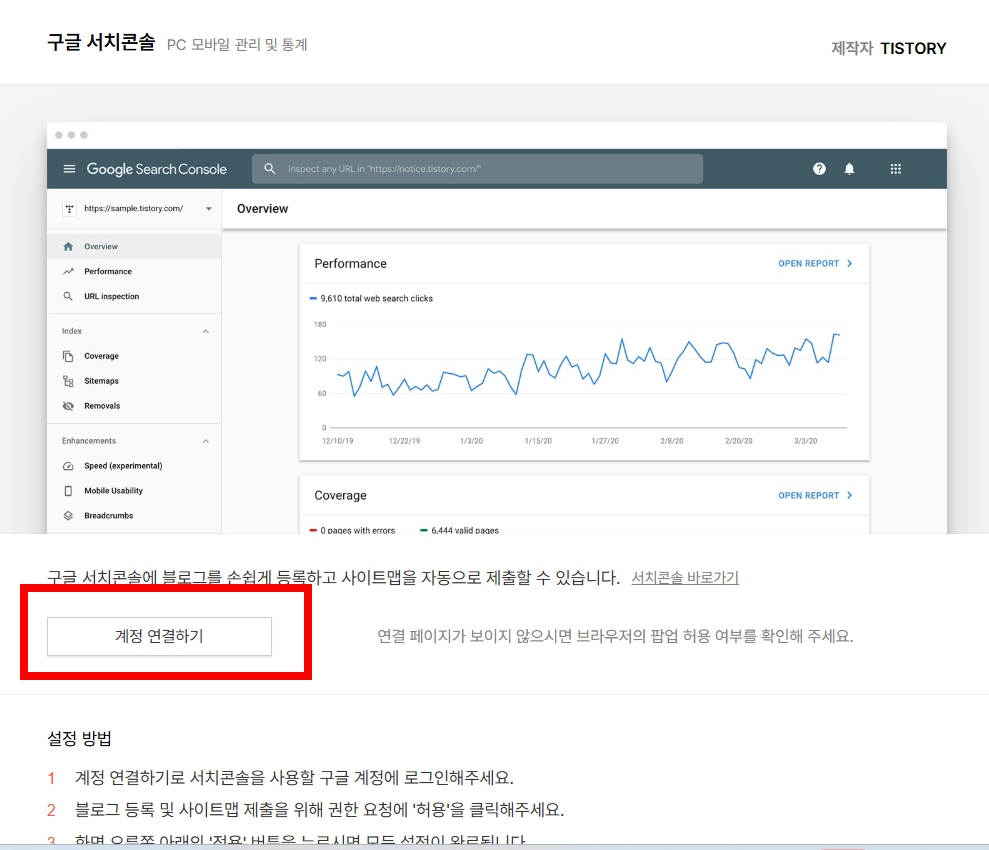Click the 3/3/20 date axis label
This screenshot has width=989, height=850.
pyautogui.click(x=805, y=441)
